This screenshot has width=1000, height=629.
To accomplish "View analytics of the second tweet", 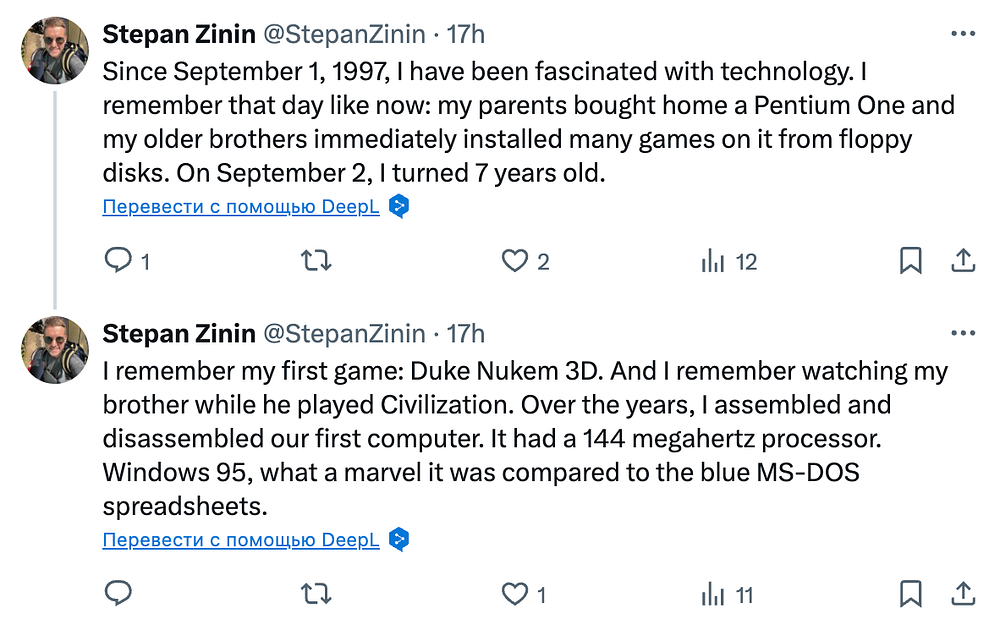I will click(713, 595).
